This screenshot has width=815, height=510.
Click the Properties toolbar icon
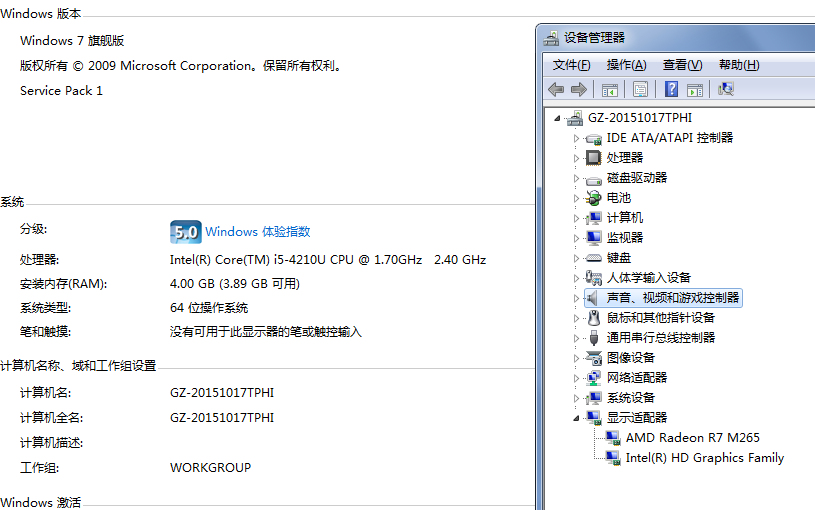(x=640, y=89)
